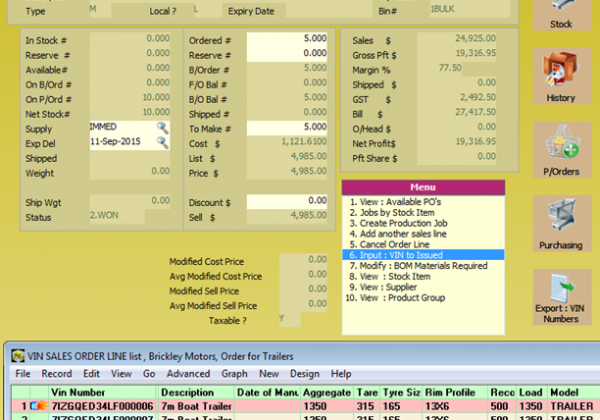Screen dimensions: 600x420
Task: Click the Description column header
Action: pos(195,392)
